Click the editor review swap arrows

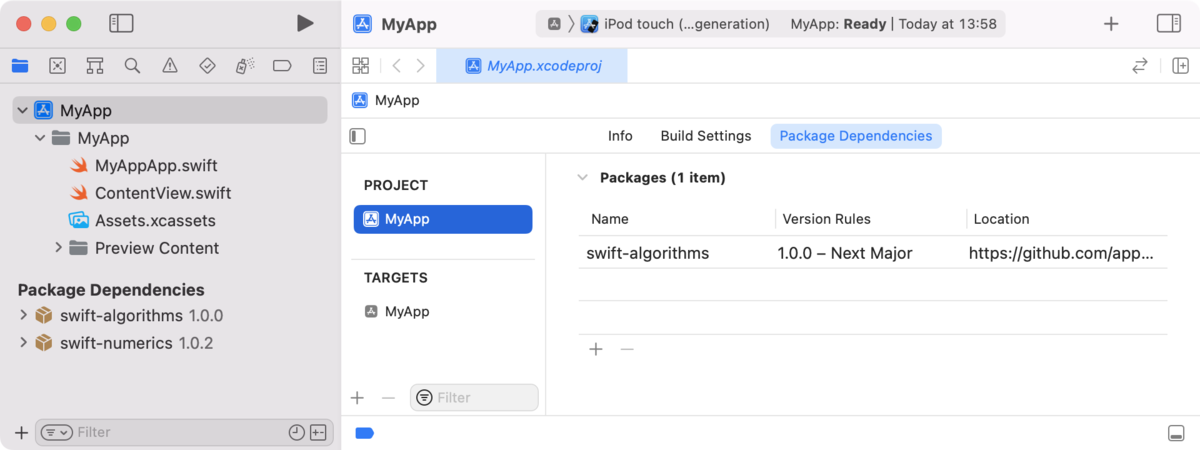click(x=1139, y=66)
